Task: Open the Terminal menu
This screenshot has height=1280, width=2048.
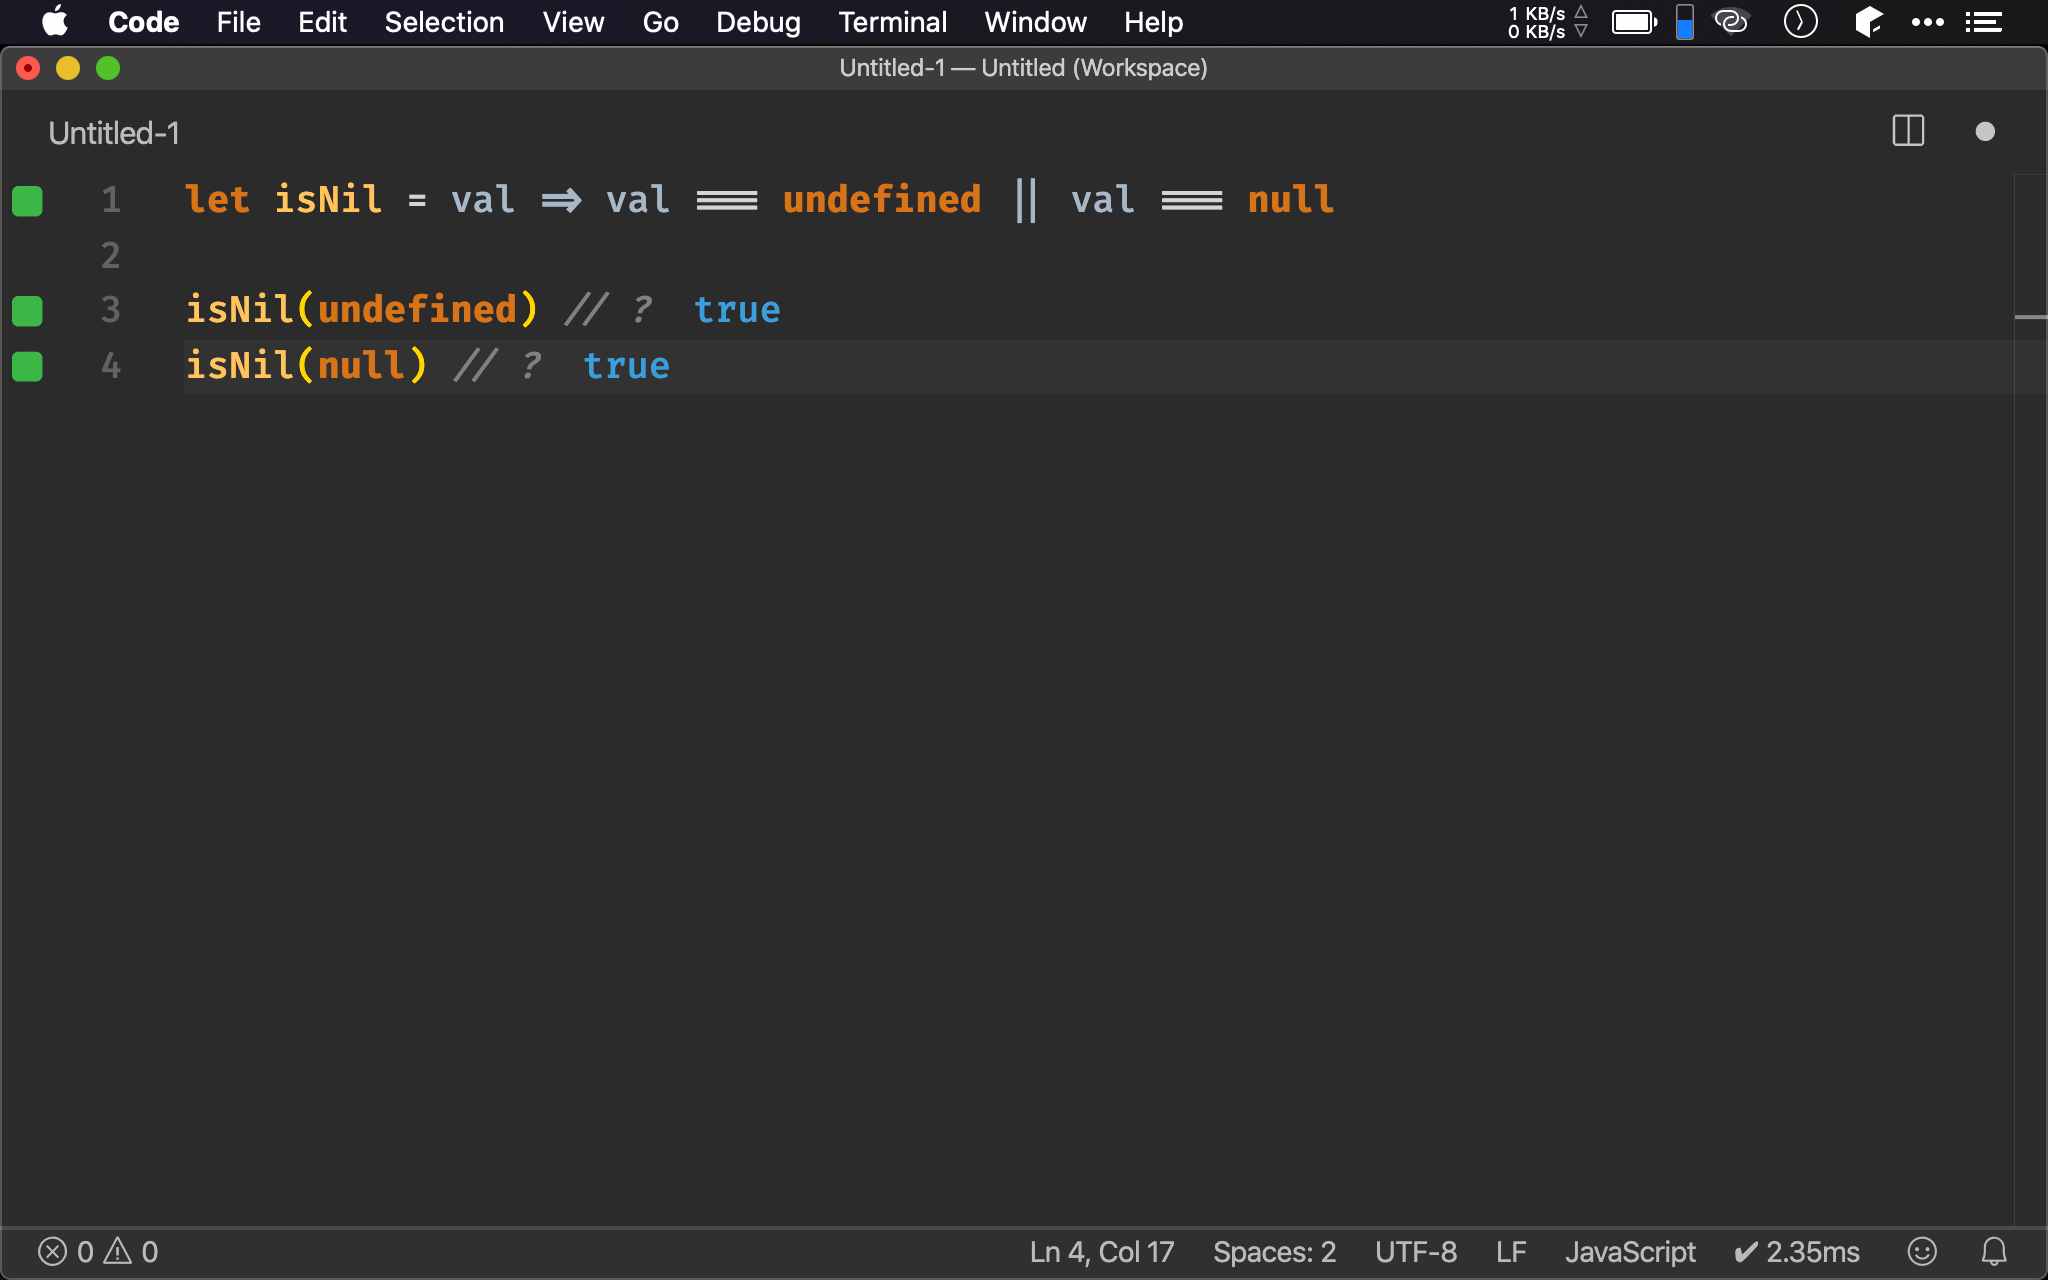Action: (889, 22)
